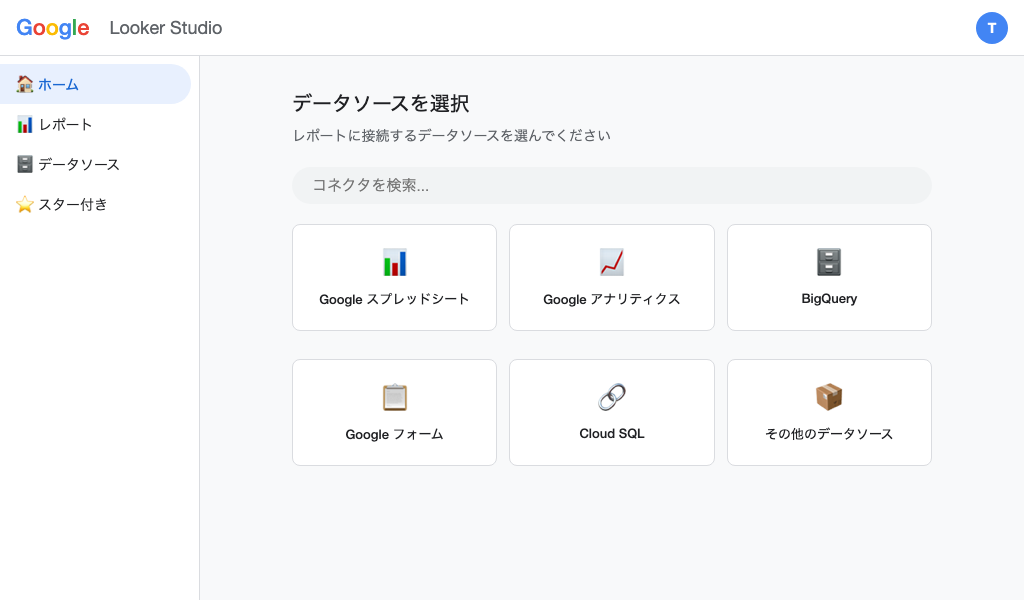Click the home icon in the sidebar
Image resolution: width=1024 pixels, height=600 pixels.
tap(25, 84)
